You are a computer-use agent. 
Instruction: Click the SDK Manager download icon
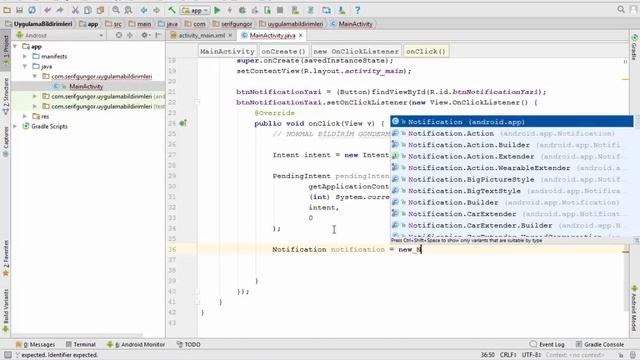coord(342,10)
